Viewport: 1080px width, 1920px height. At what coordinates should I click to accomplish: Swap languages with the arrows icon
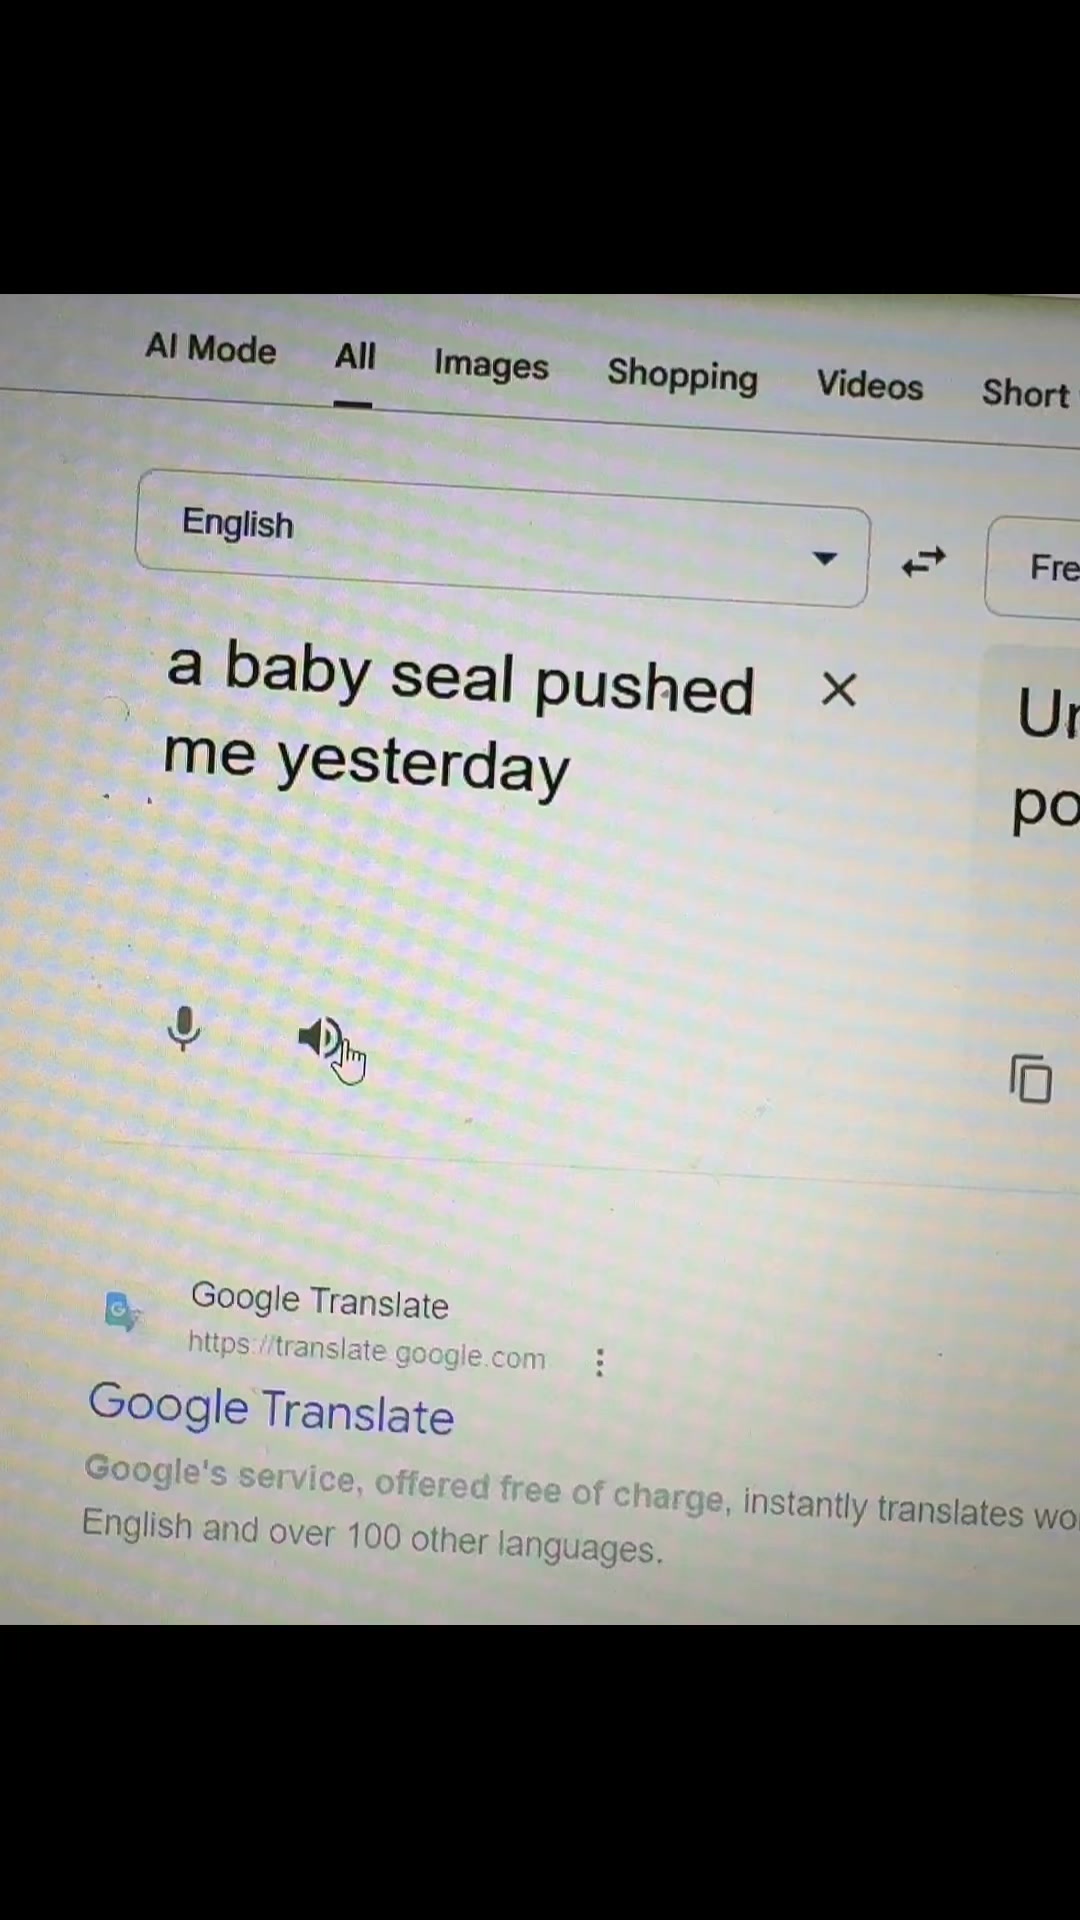coord(923,563)
